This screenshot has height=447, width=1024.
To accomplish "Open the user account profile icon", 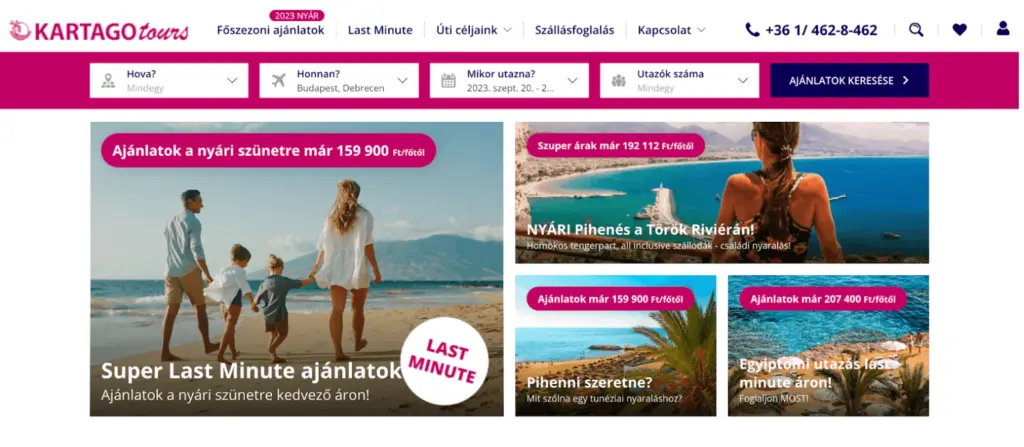I will pos(1003,29).
